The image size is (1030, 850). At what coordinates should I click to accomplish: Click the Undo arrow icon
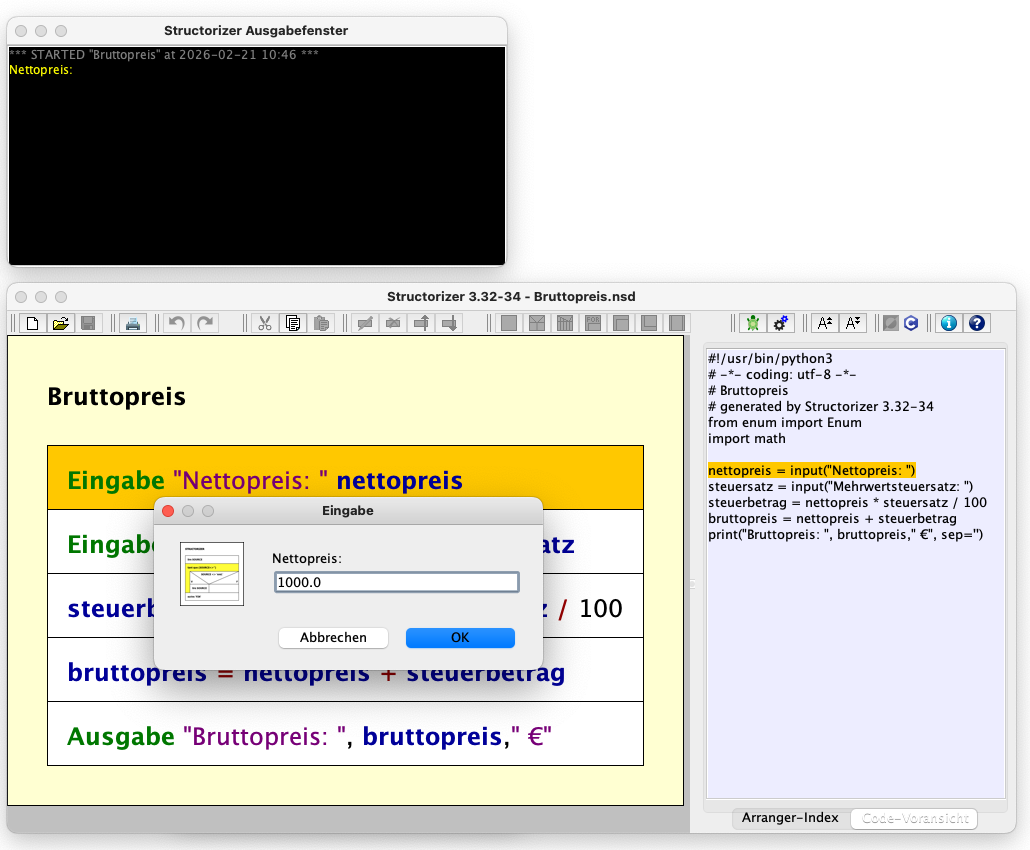pos(177,323)
